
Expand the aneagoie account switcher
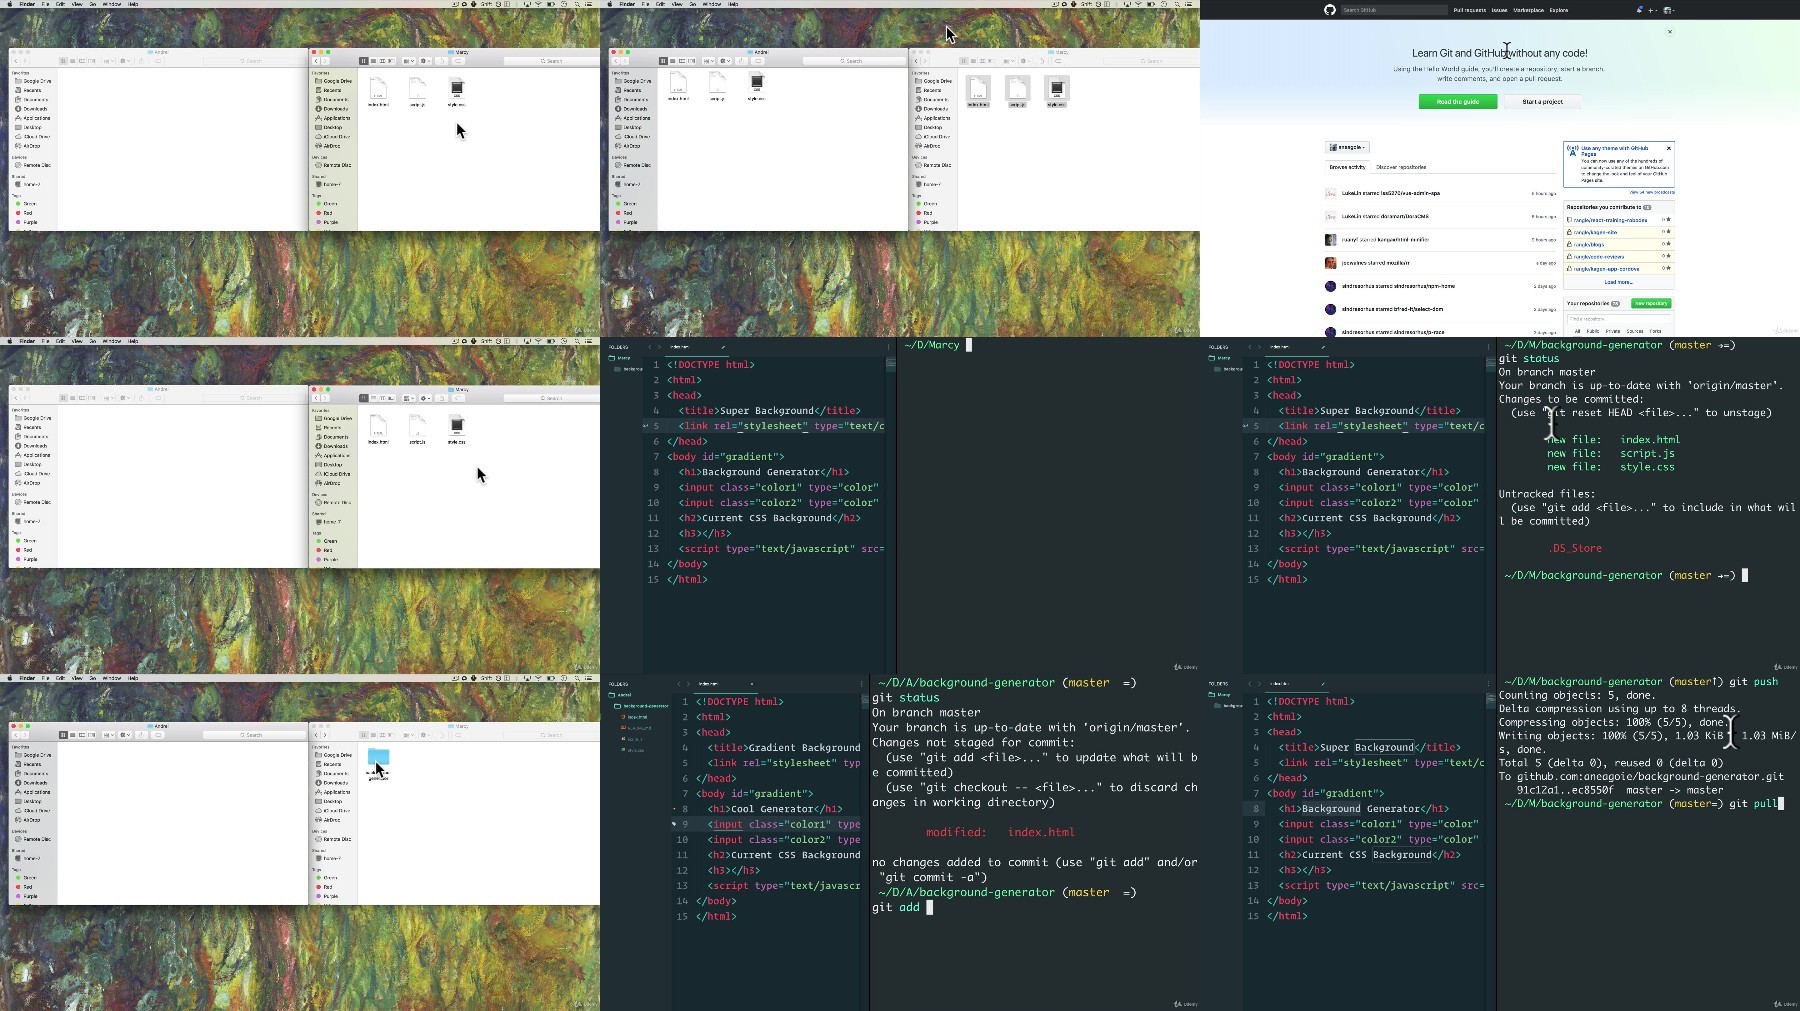tap(1347, 147)
